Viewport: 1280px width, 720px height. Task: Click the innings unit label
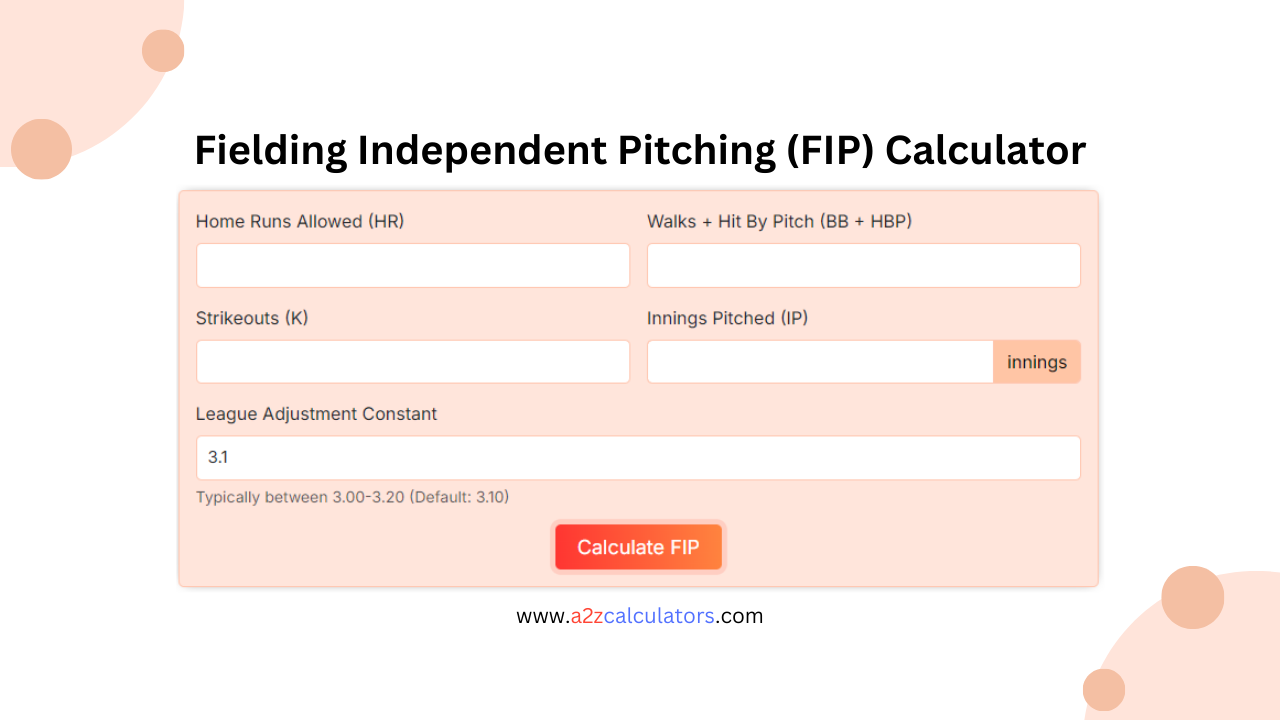tap(1037, 361)
